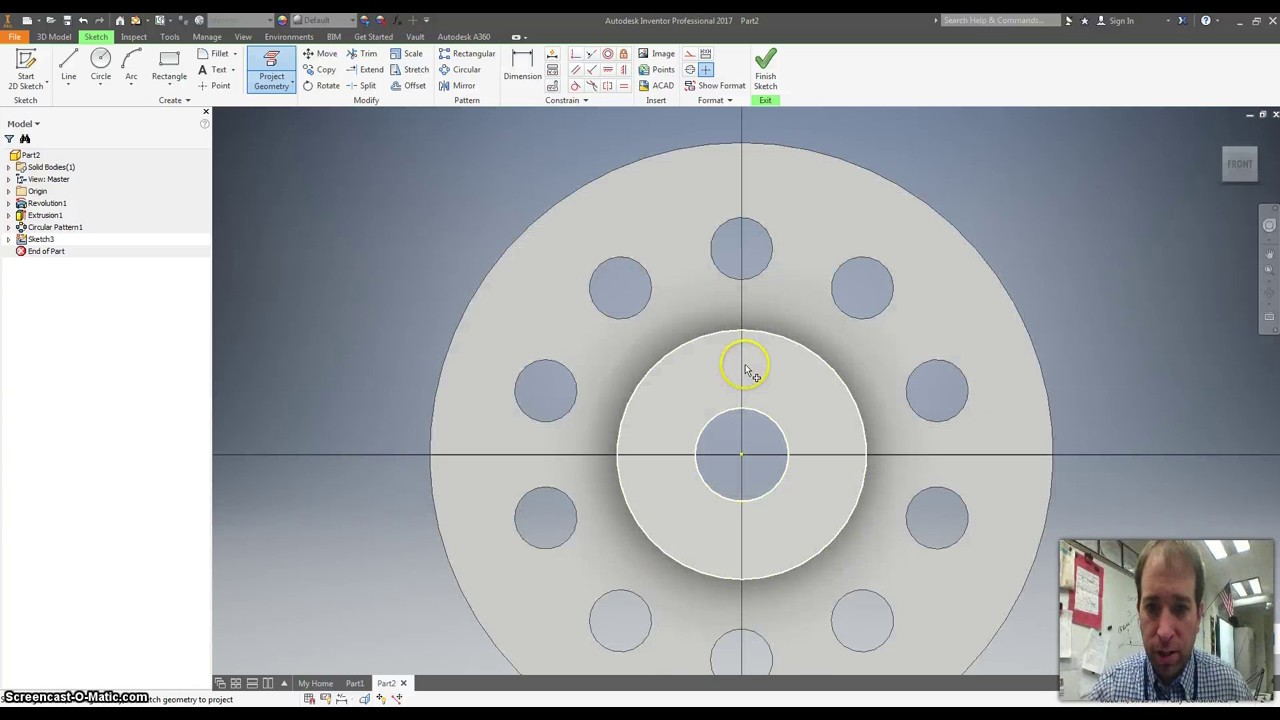Click the FRONT ViewCube face
The height and width of the screenshot is (720, 1280).
[1240, 164]
